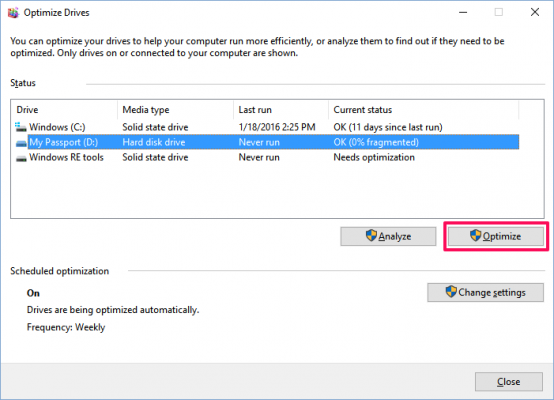Close the Optimize Drives dialog
This screenshot has height=400, width=554.
point(509,382)
